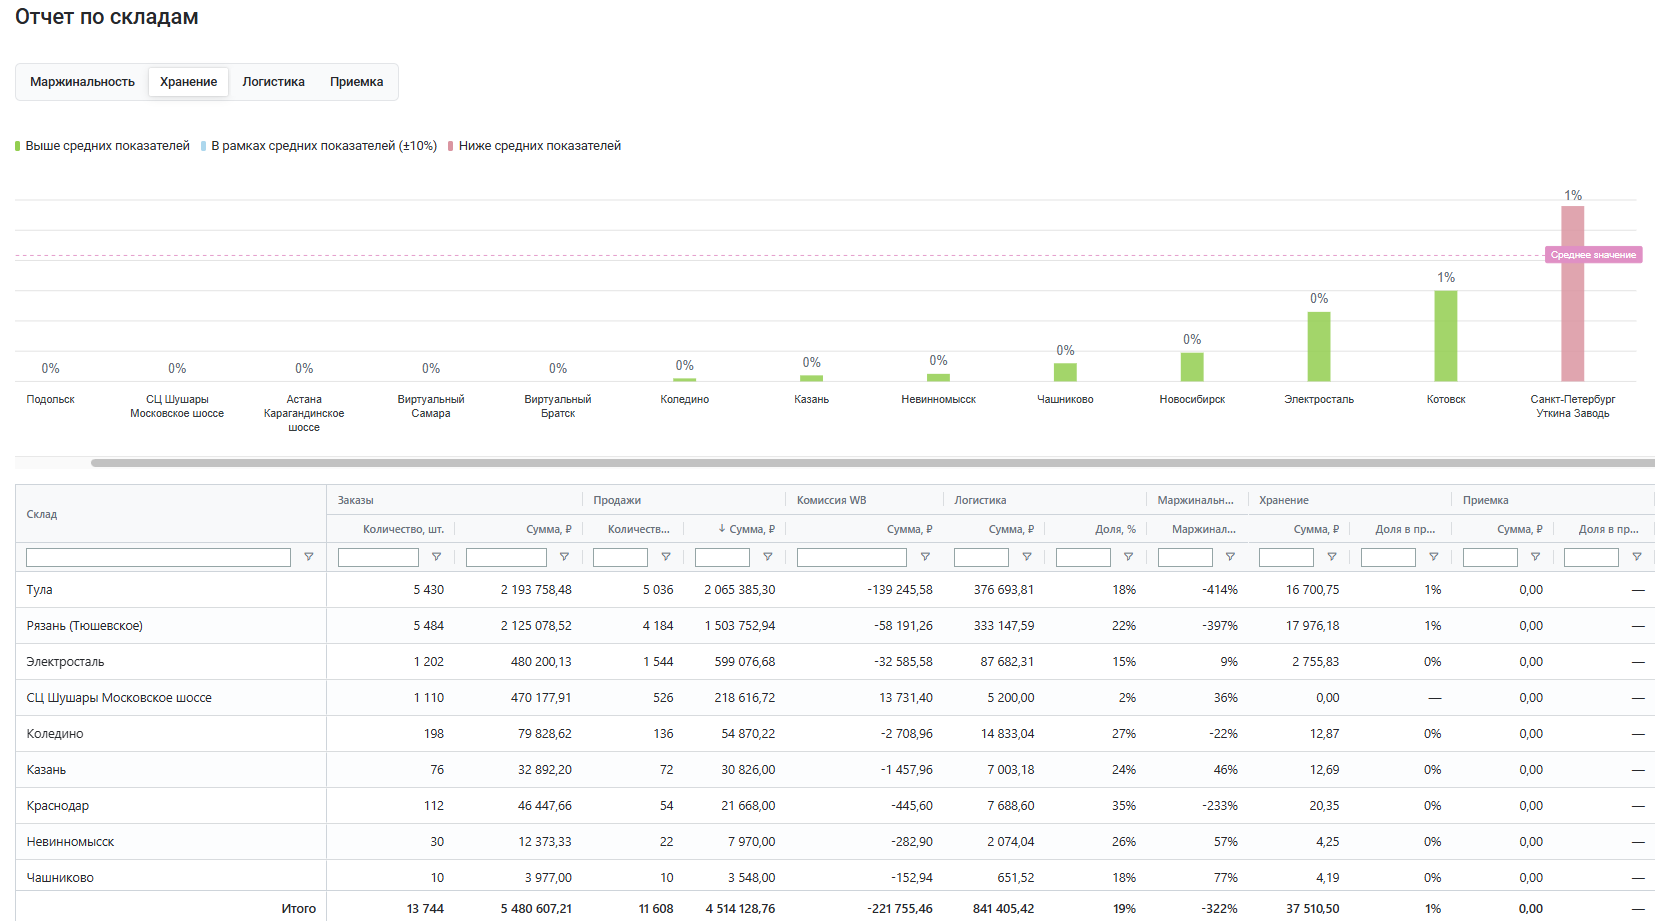Click the Астана Карагандинское шоссе chart label
This screenshot has width=1655, height=921.
(304, 413)
